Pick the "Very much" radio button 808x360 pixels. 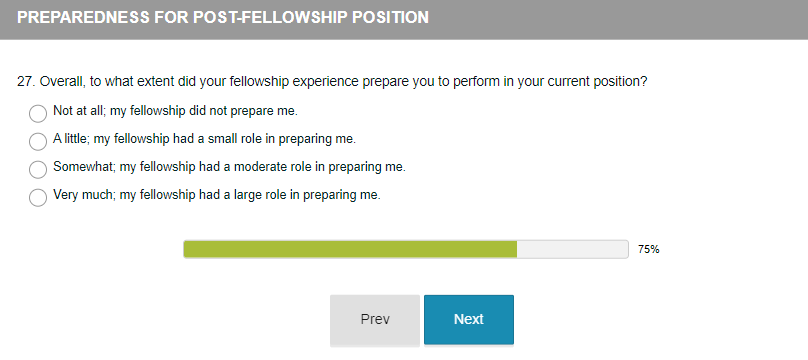(x=38, y=197)
